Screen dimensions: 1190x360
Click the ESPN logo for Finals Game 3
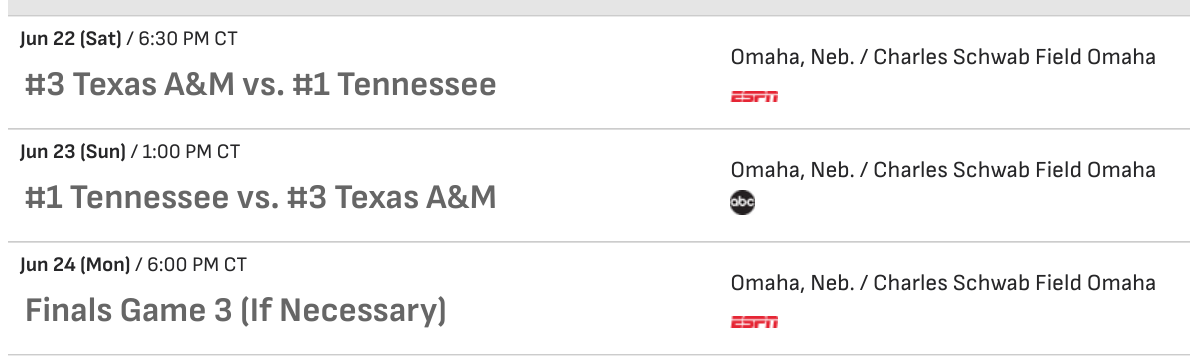[x=754, y=322]
